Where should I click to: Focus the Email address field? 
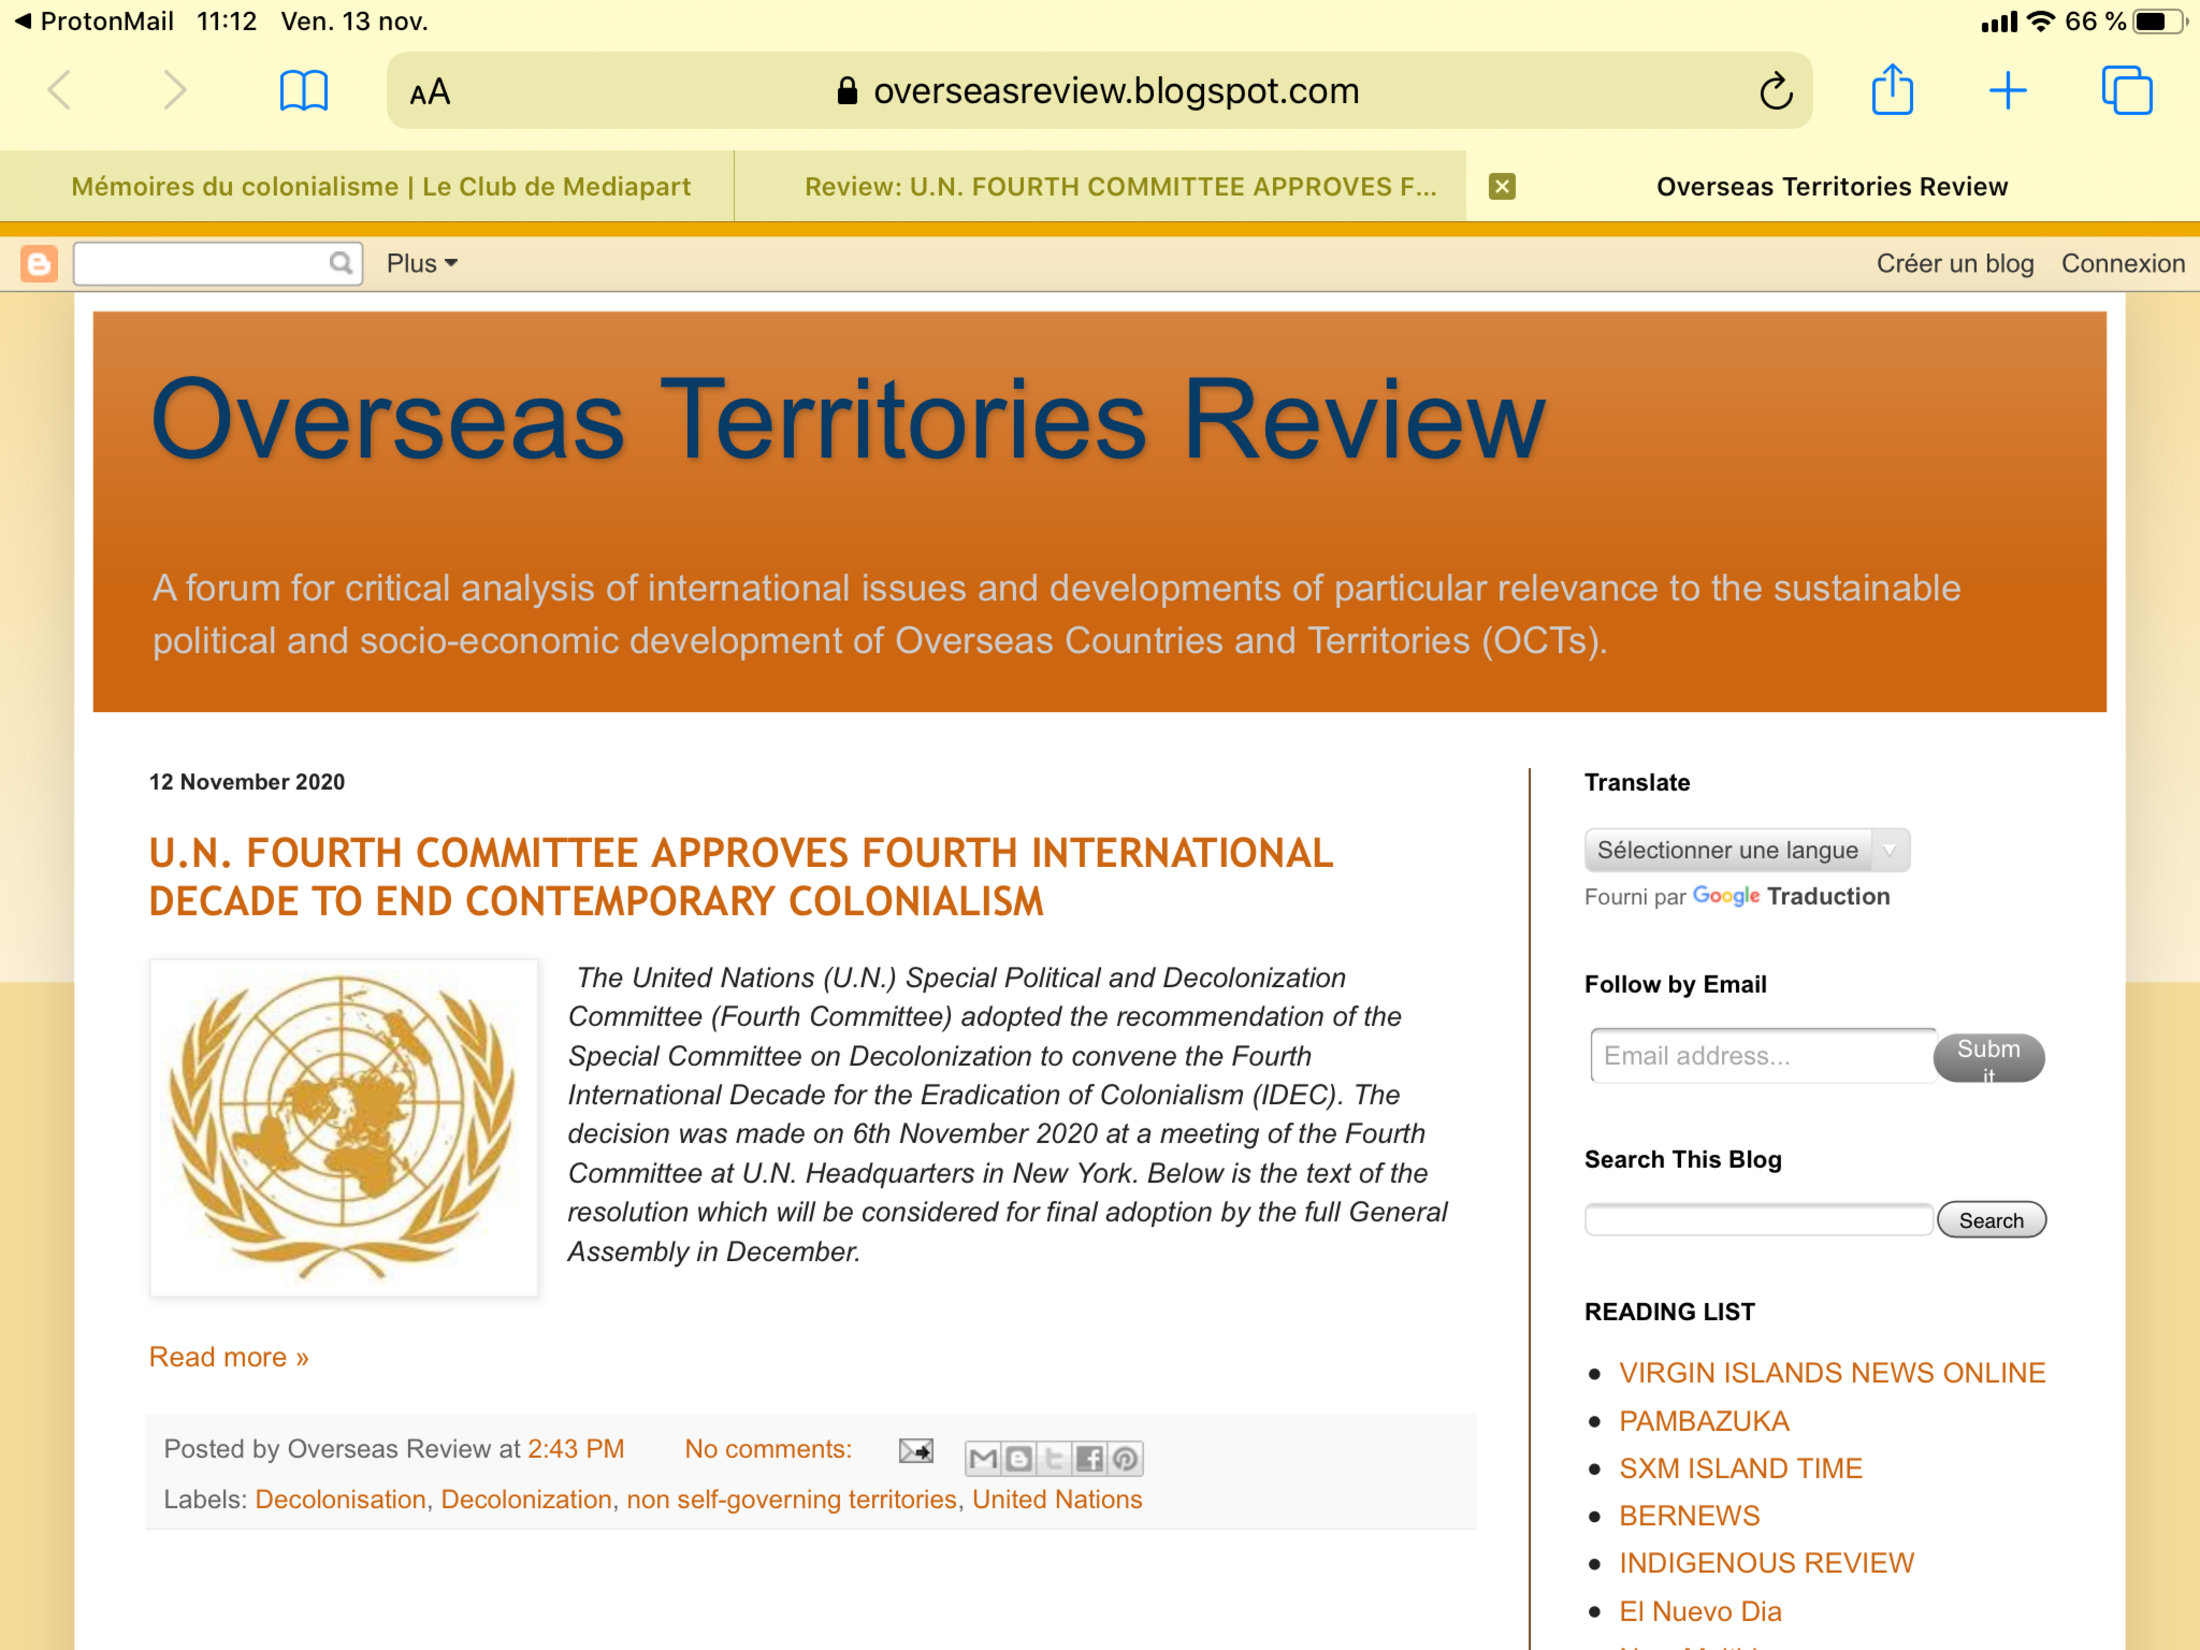click(x=1762, y=1055)
